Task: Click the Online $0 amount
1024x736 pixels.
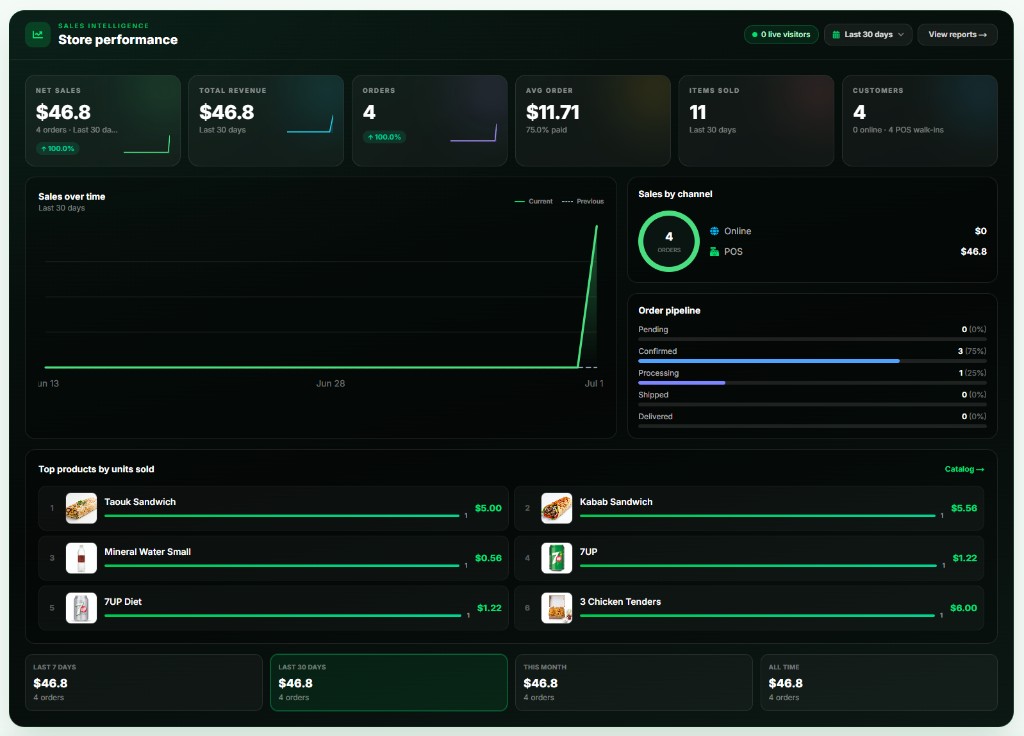Action: (980, 231)
